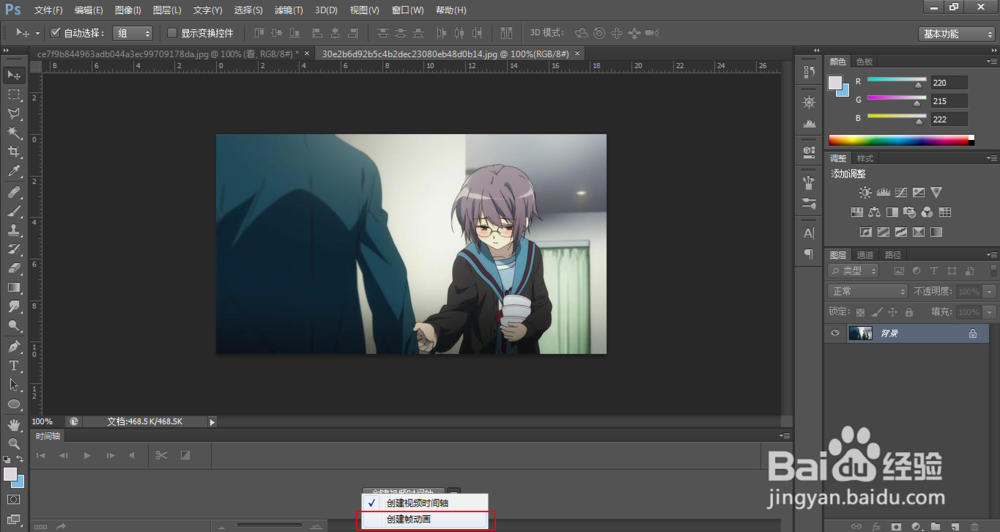The image size is (1000, 532).
Task: Switch to the 路径 tab
Action: pyautogui.click(x=893, y=255)
